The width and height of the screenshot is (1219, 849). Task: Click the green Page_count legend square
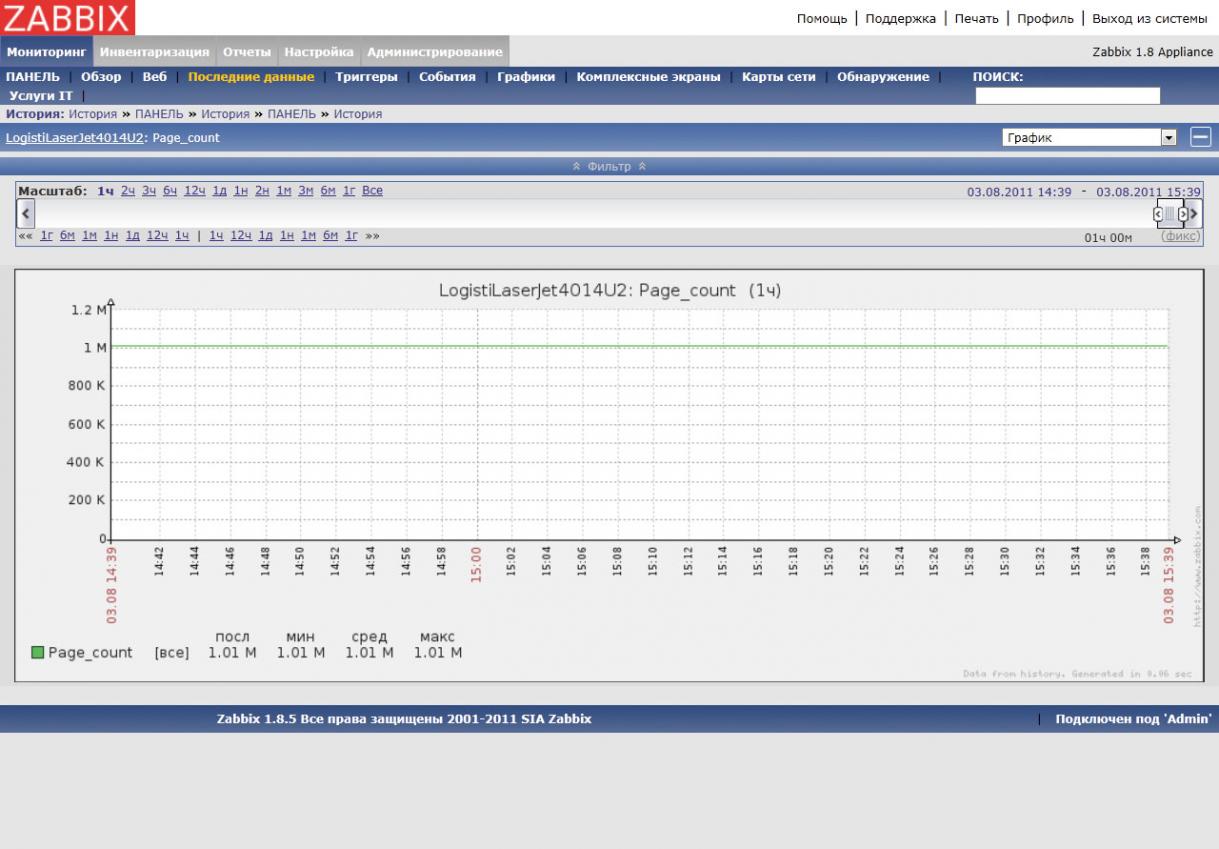[x=38, y=653]
